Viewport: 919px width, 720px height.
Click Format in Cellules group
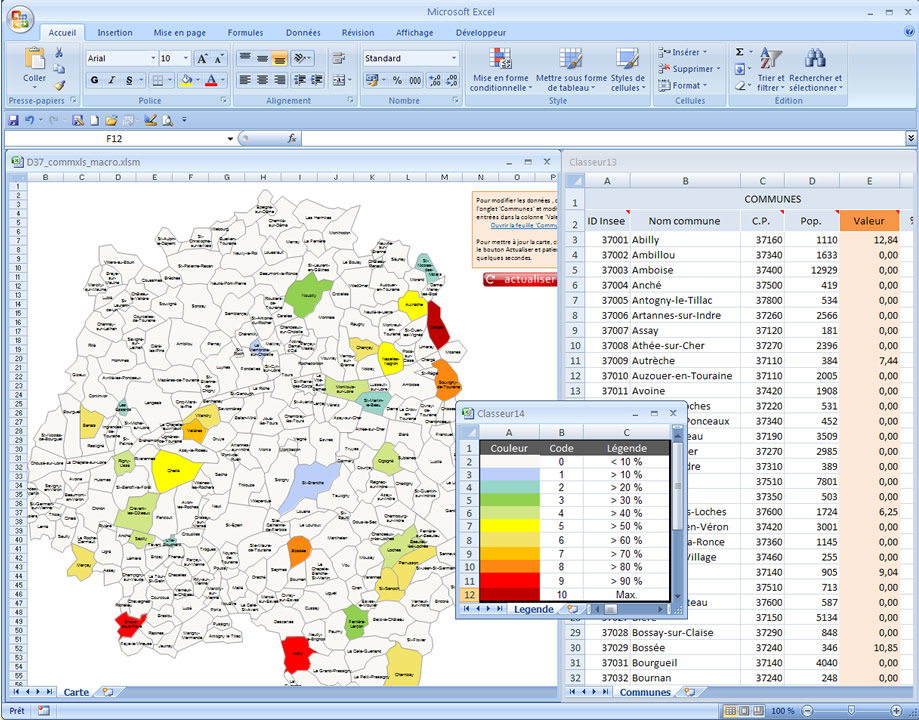tap(683, 85)
